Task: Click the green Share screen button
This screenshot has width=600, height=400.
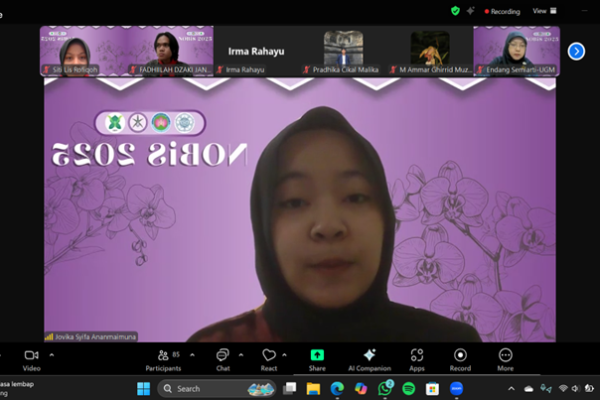Action: pos(317,360)
